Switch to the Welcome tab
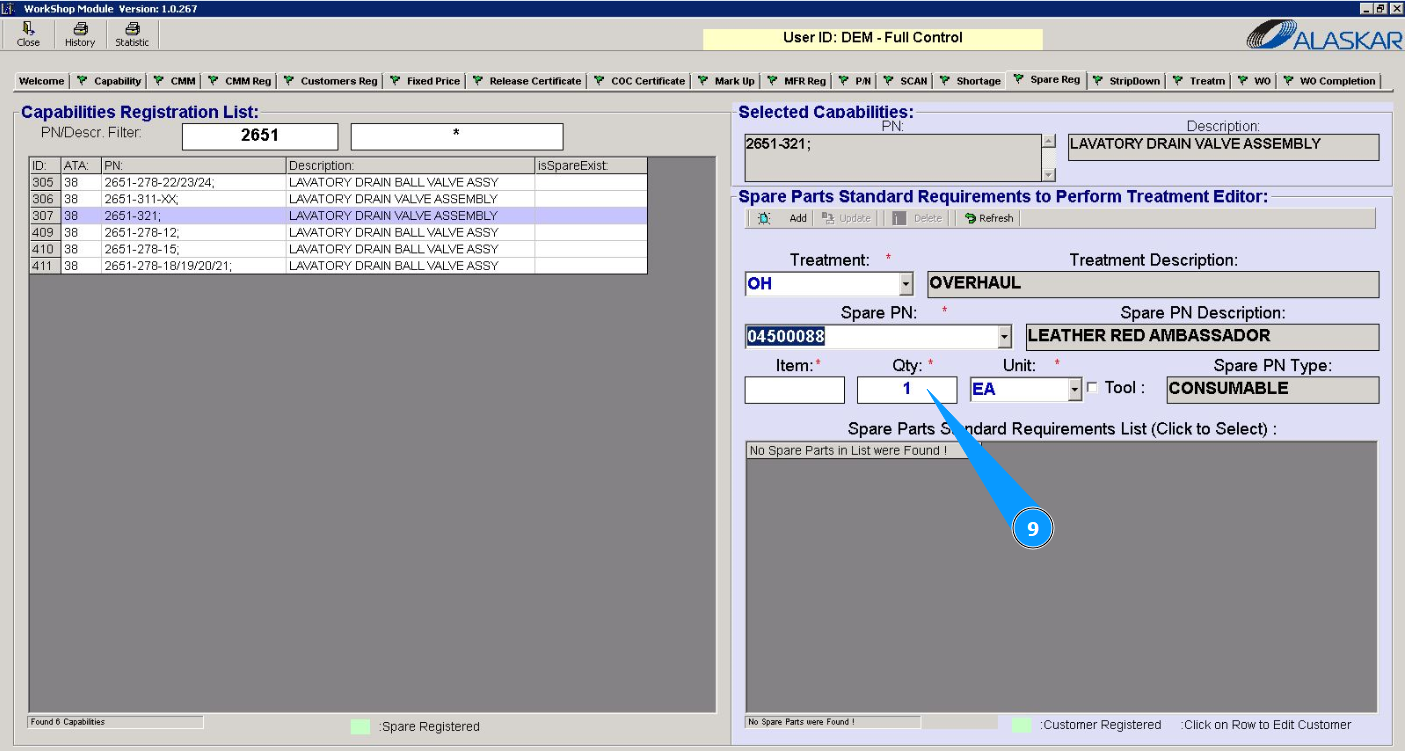 pyautogui.click(x=41, y=81)
